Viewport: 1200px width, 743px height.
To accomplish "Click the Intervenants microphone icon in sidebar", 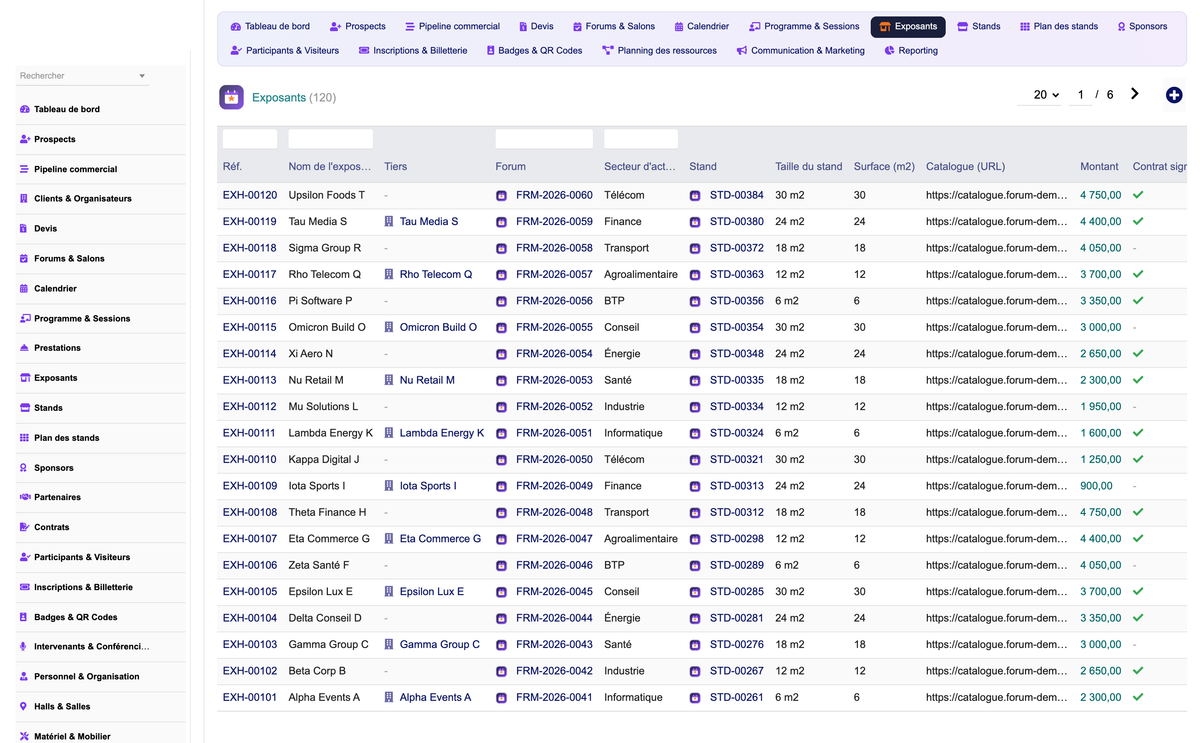I will (x=24, y=646).
